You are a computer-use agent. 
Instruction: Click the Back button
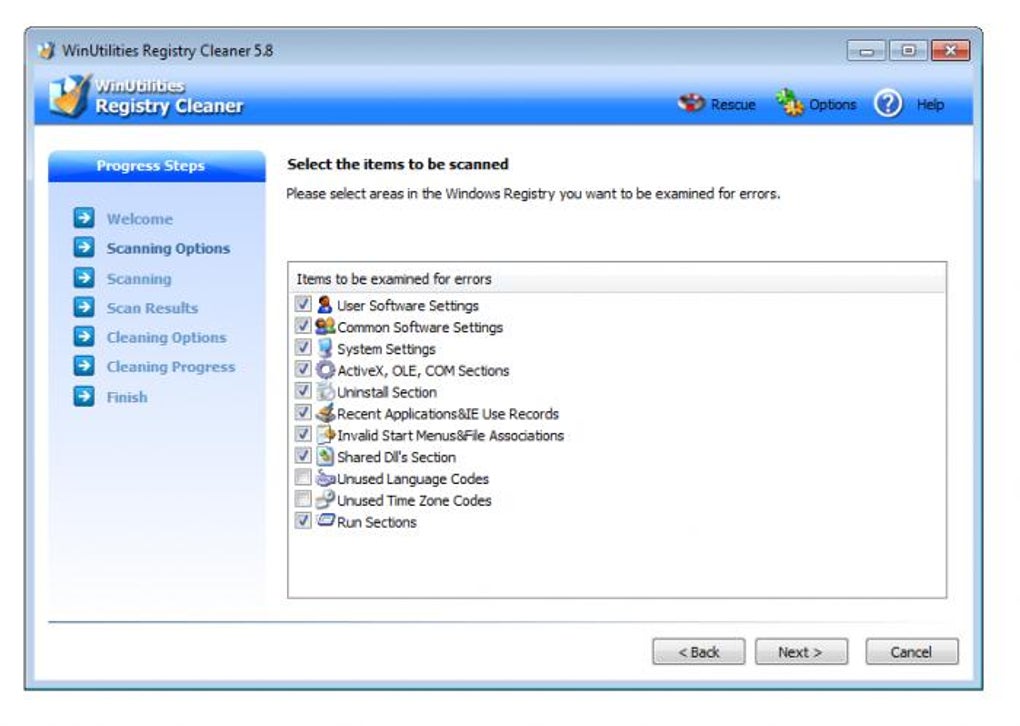[x=698, y=651]
